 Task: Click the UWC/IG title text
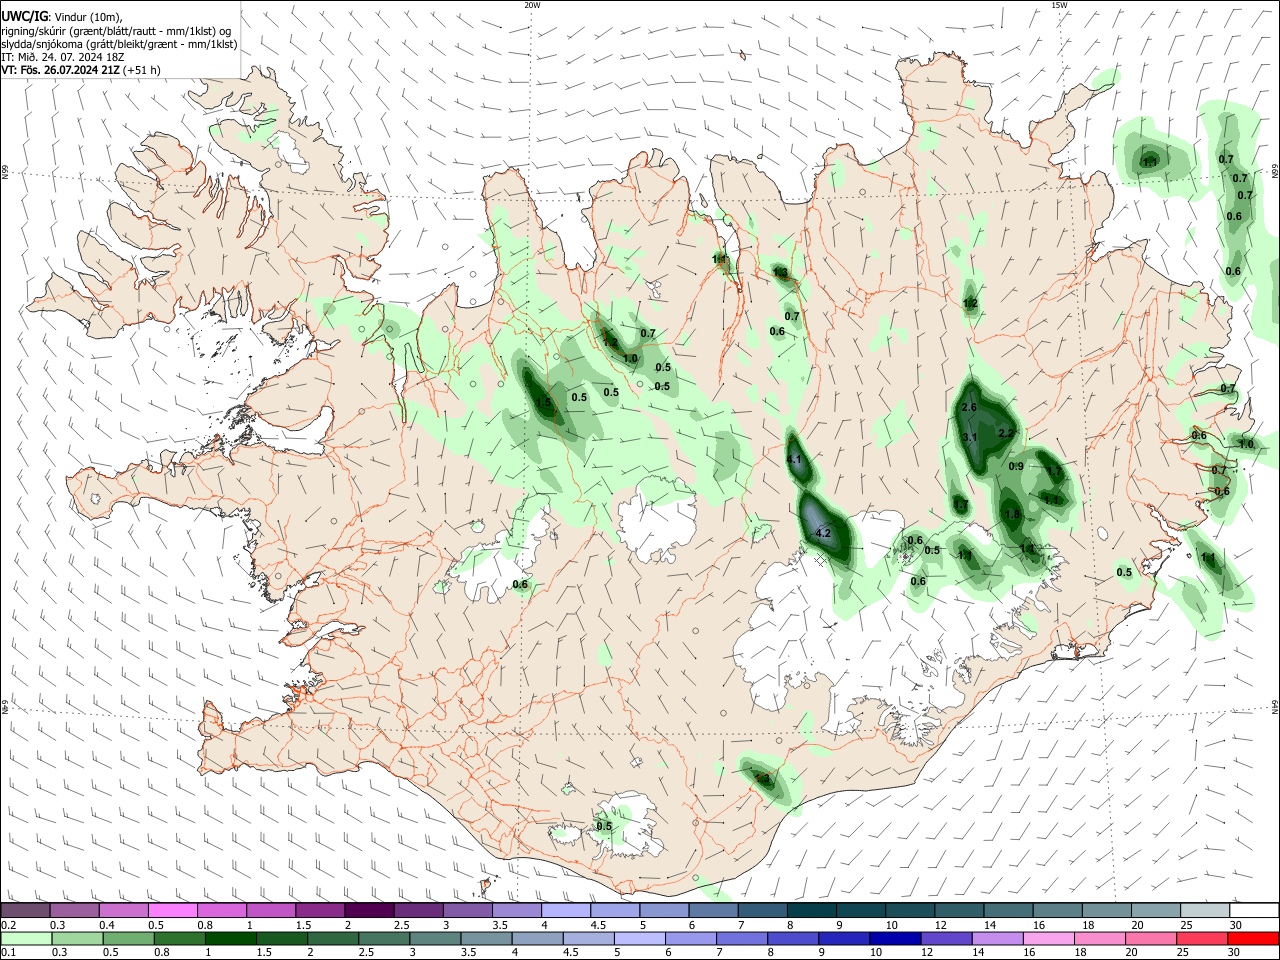(x=23, y=17)
